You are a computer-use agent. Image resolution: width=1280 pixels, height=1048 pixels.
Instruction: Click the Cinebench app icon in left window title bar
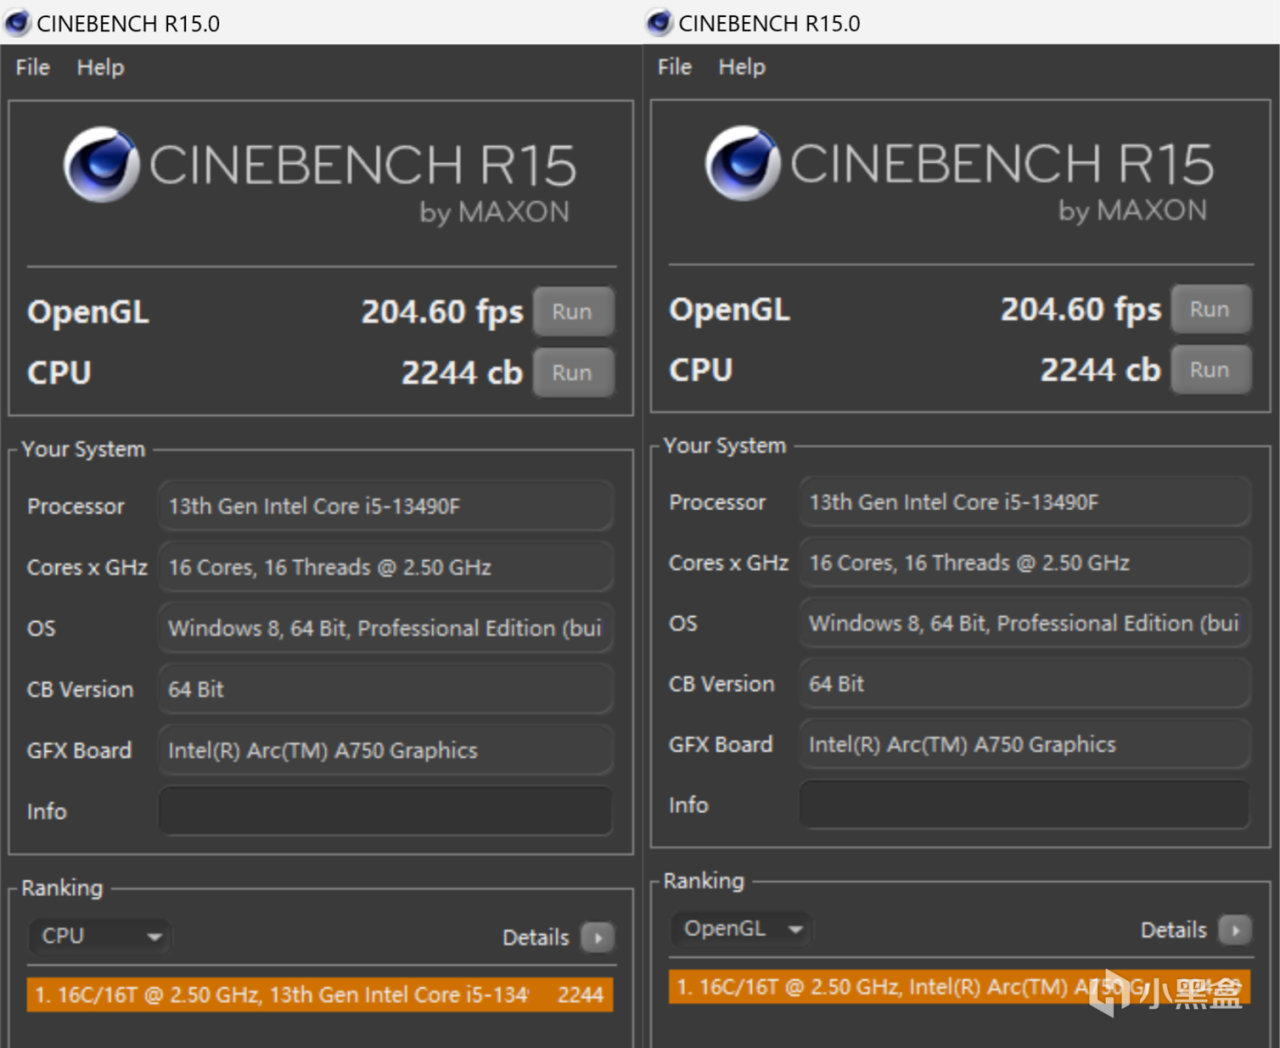(17, 22)
